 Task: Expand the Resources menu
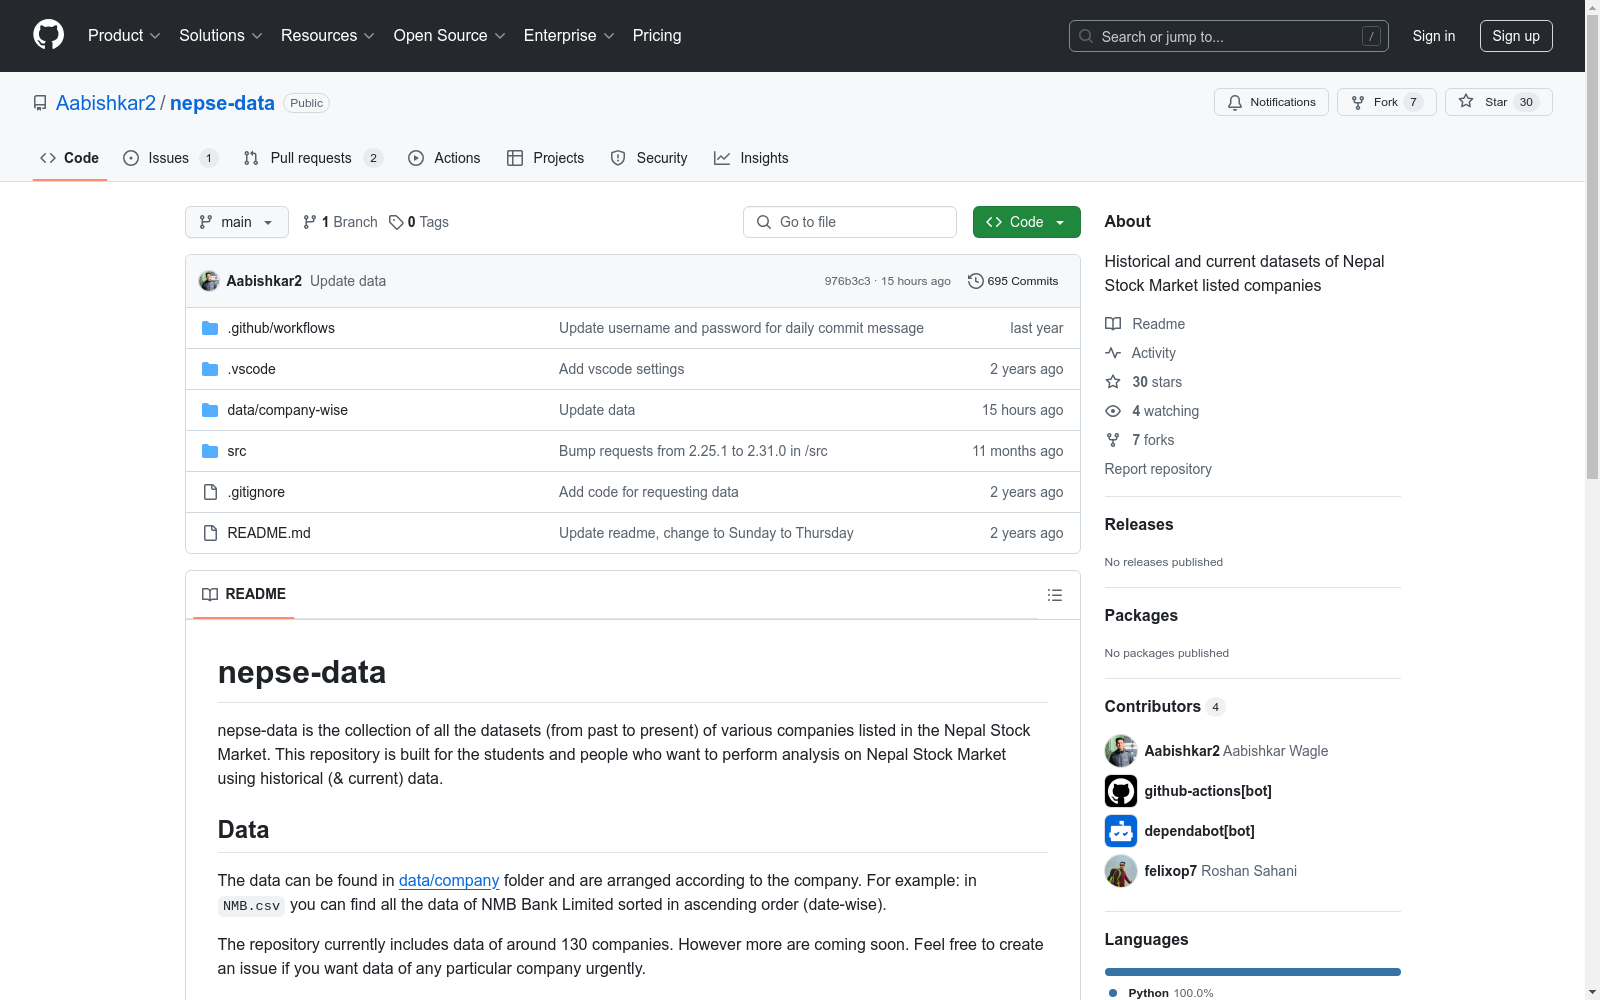(328, 35)
